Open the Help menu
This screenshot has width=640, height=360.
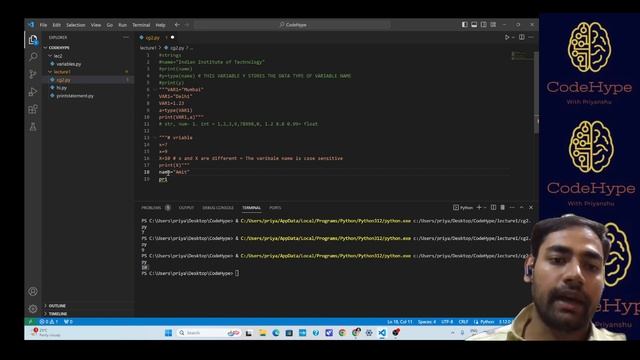[x=160, y=25]
